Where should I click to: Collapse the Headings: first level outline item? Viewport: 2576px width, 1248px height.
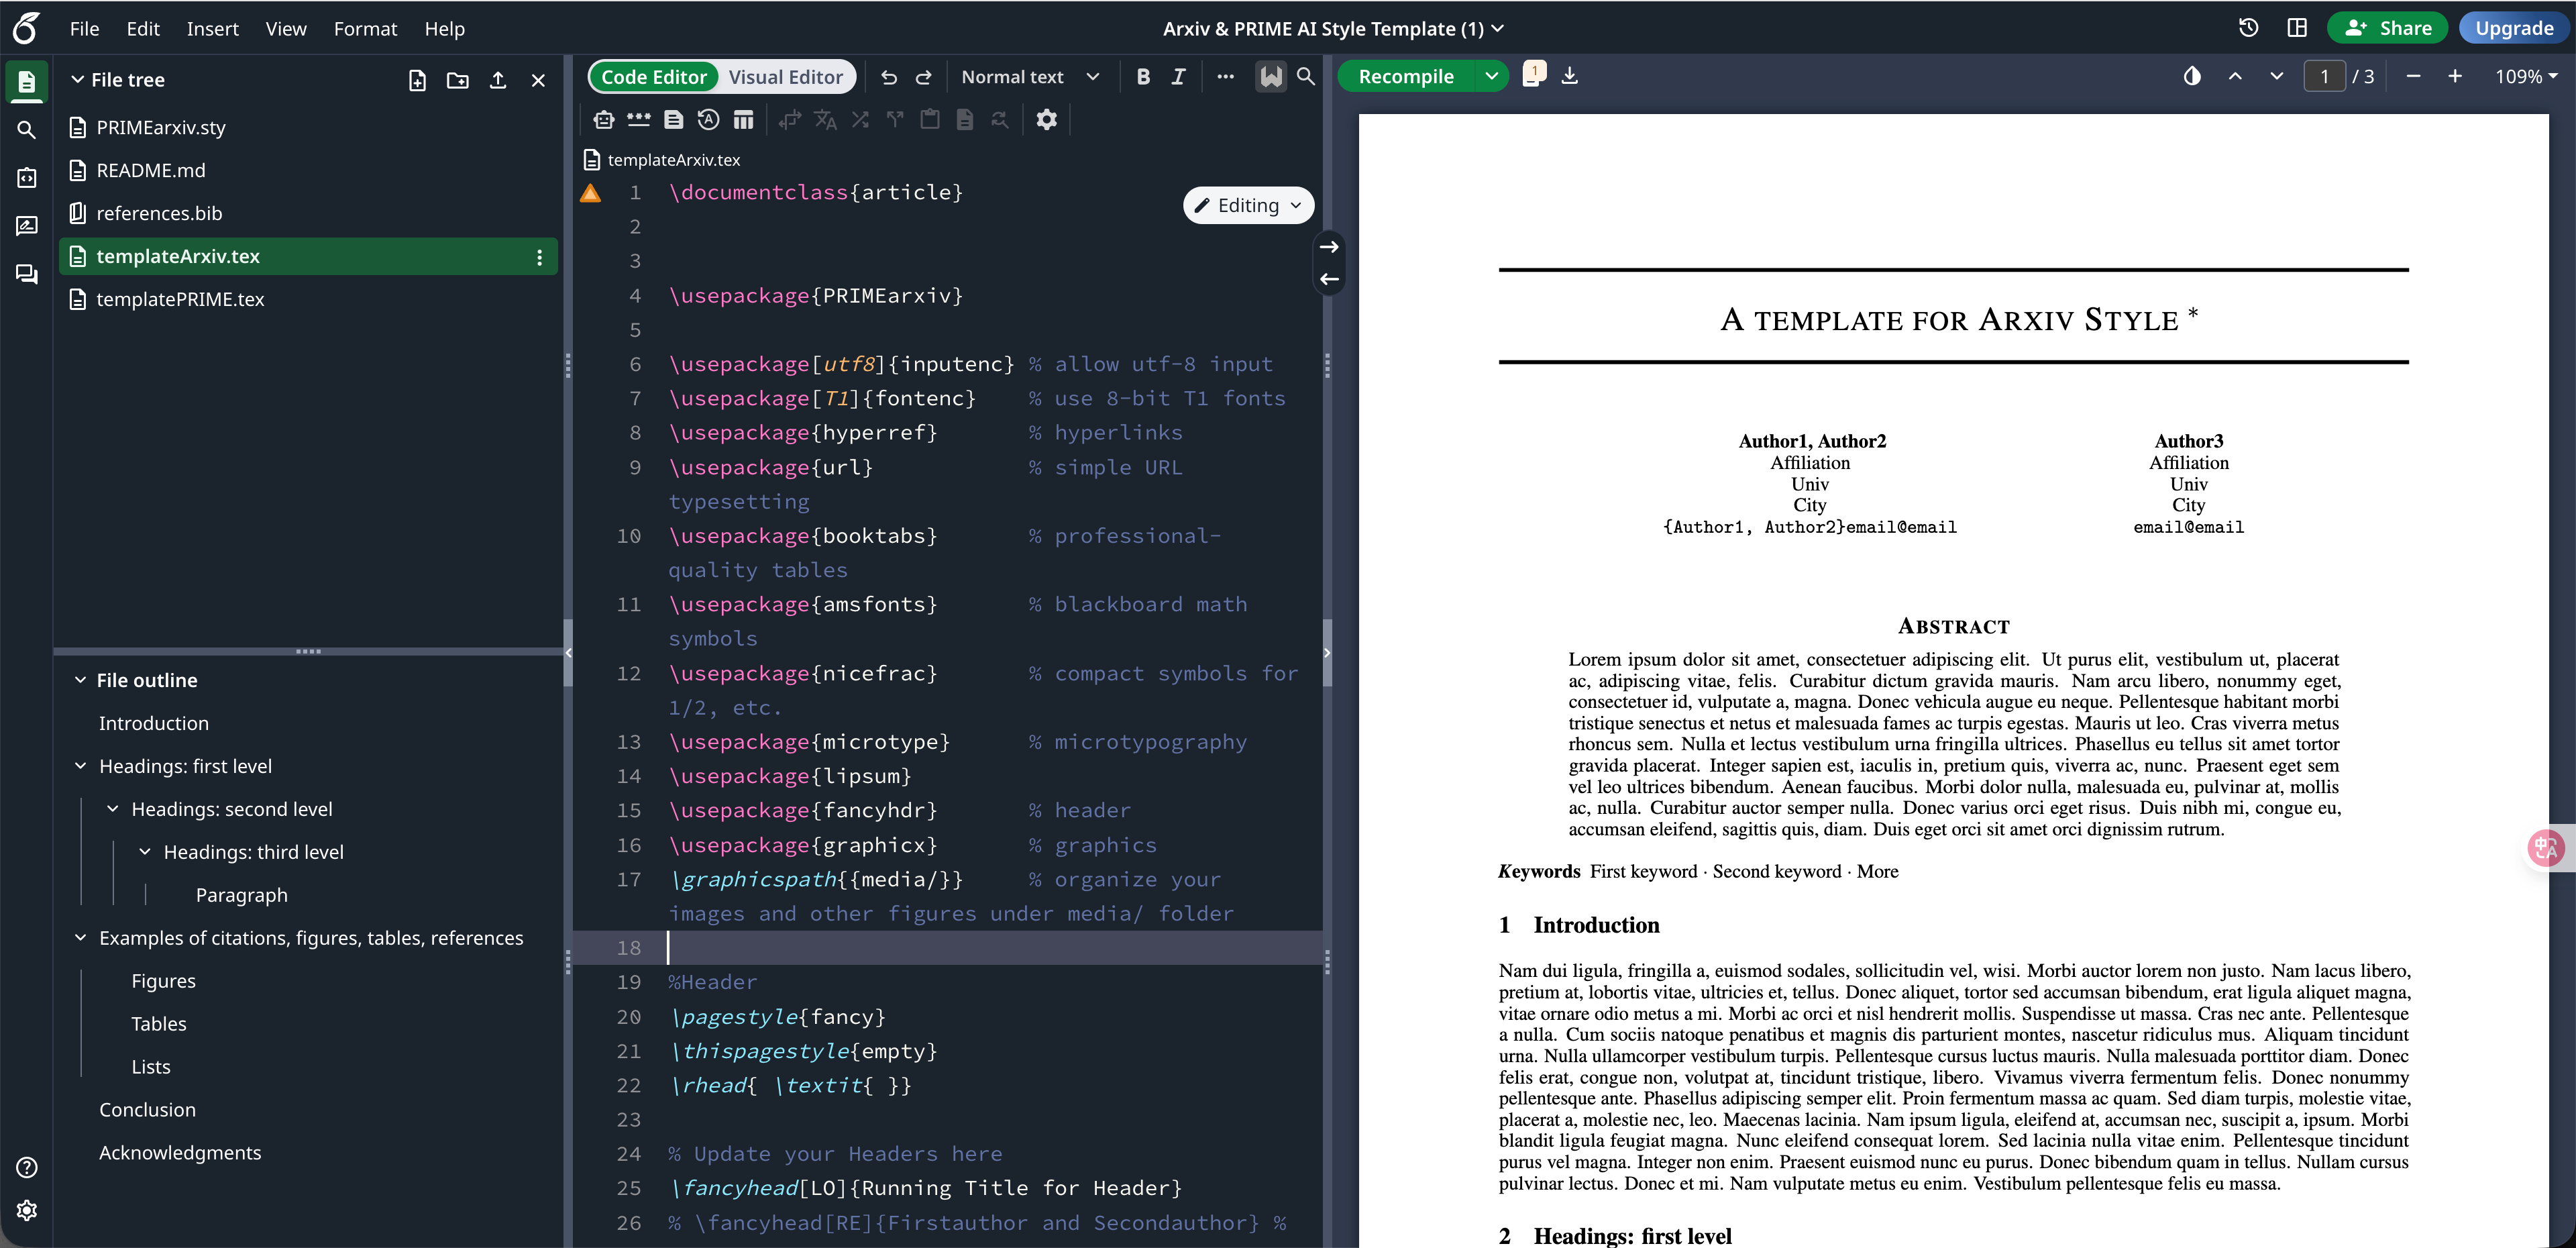(x=81, y=766)
